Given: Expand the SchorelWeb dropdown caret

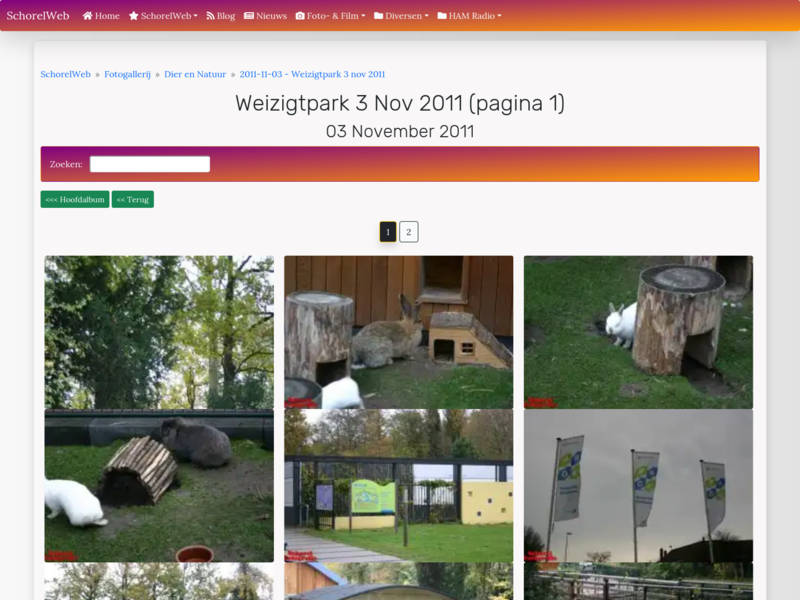Looking at the screenshot, I should pos(195,16).
